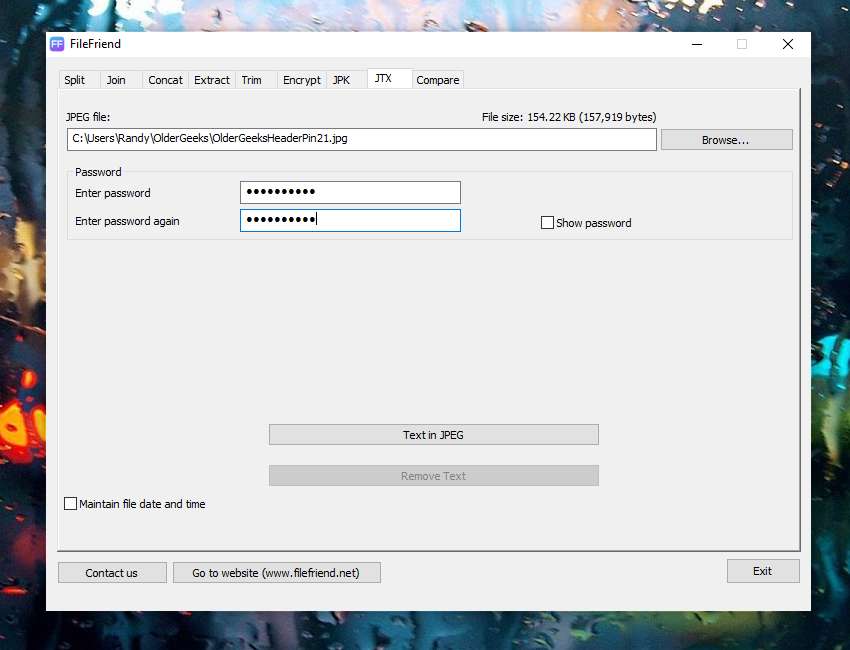This screenshot has width=850, height=650.
Task: Click the JPEG file path field
Action: point(362,139)
